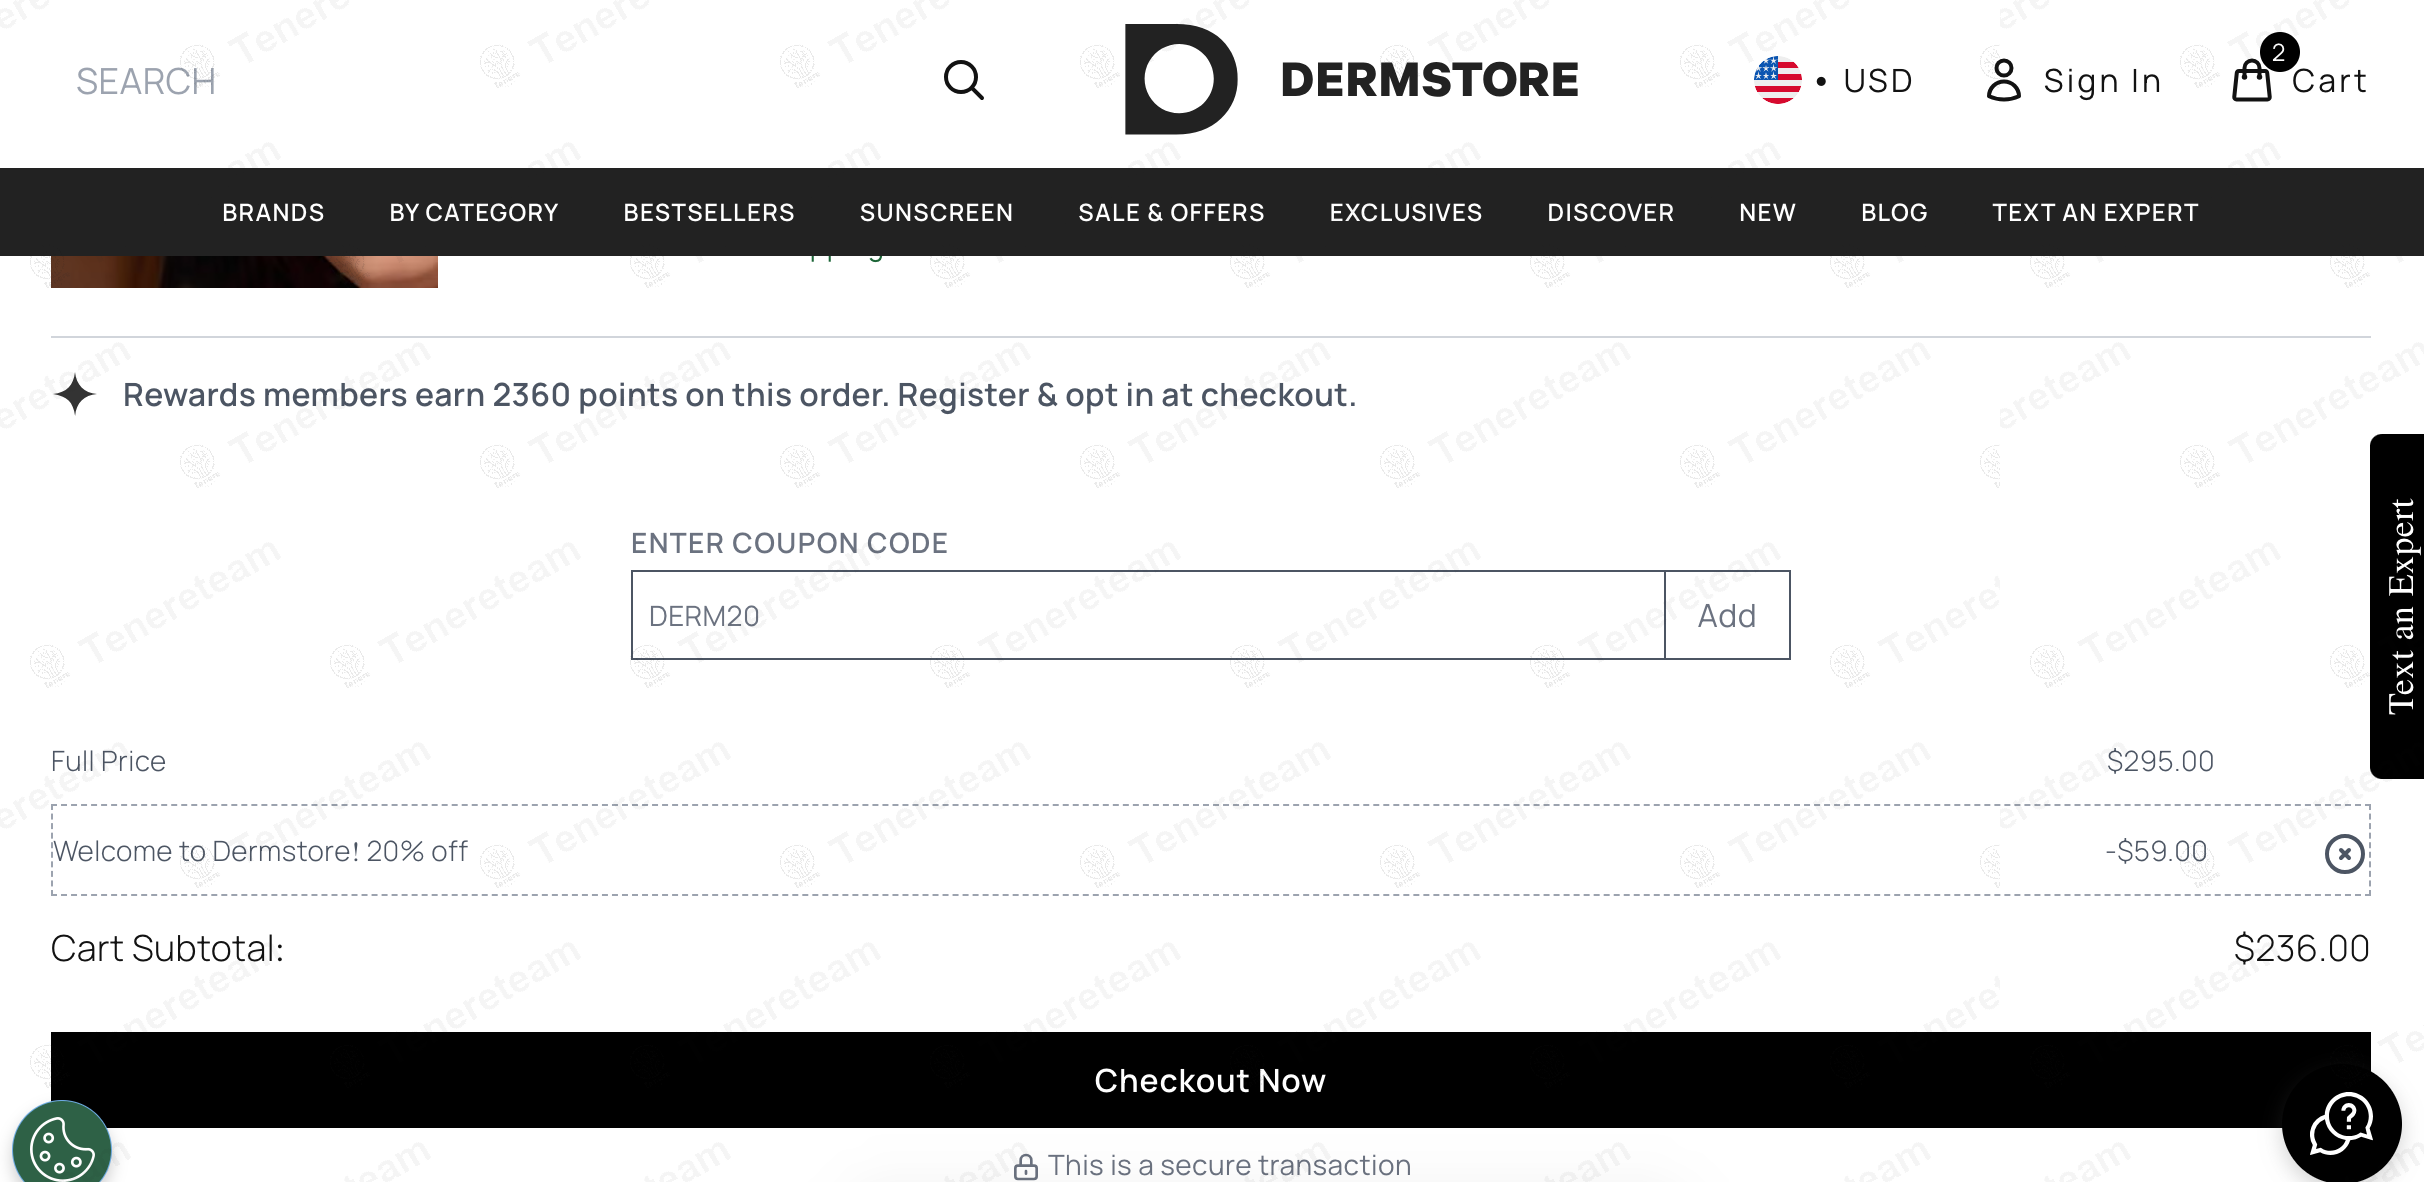Open the Brands menu
Screen dimensions: 2424x1182
[273, 213]
